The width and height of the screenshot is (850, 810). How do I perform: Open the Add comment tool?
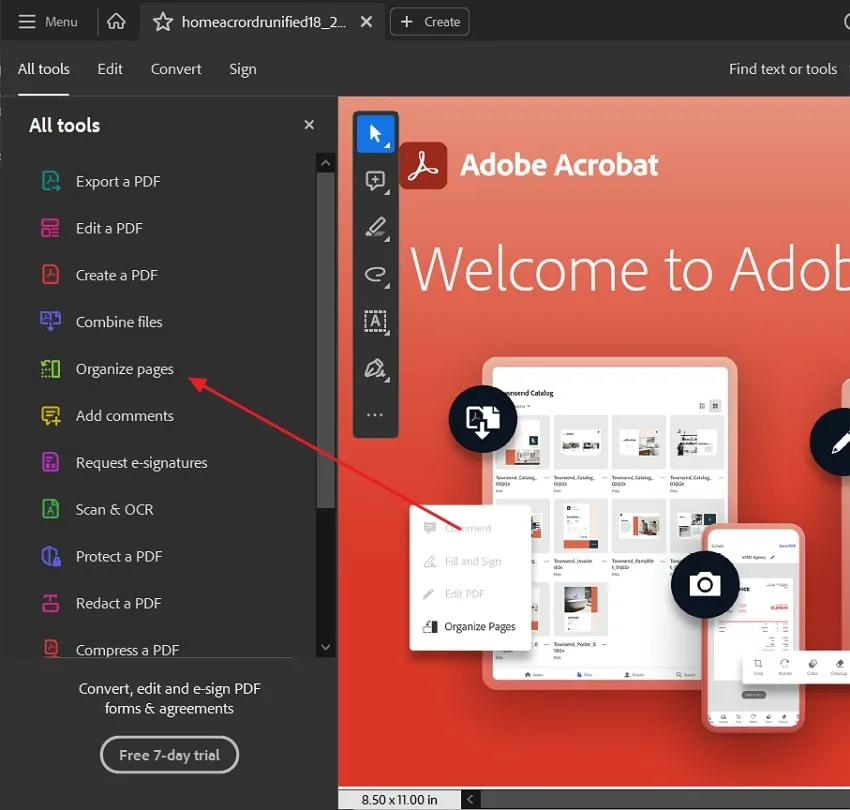(x=375, y=180)
